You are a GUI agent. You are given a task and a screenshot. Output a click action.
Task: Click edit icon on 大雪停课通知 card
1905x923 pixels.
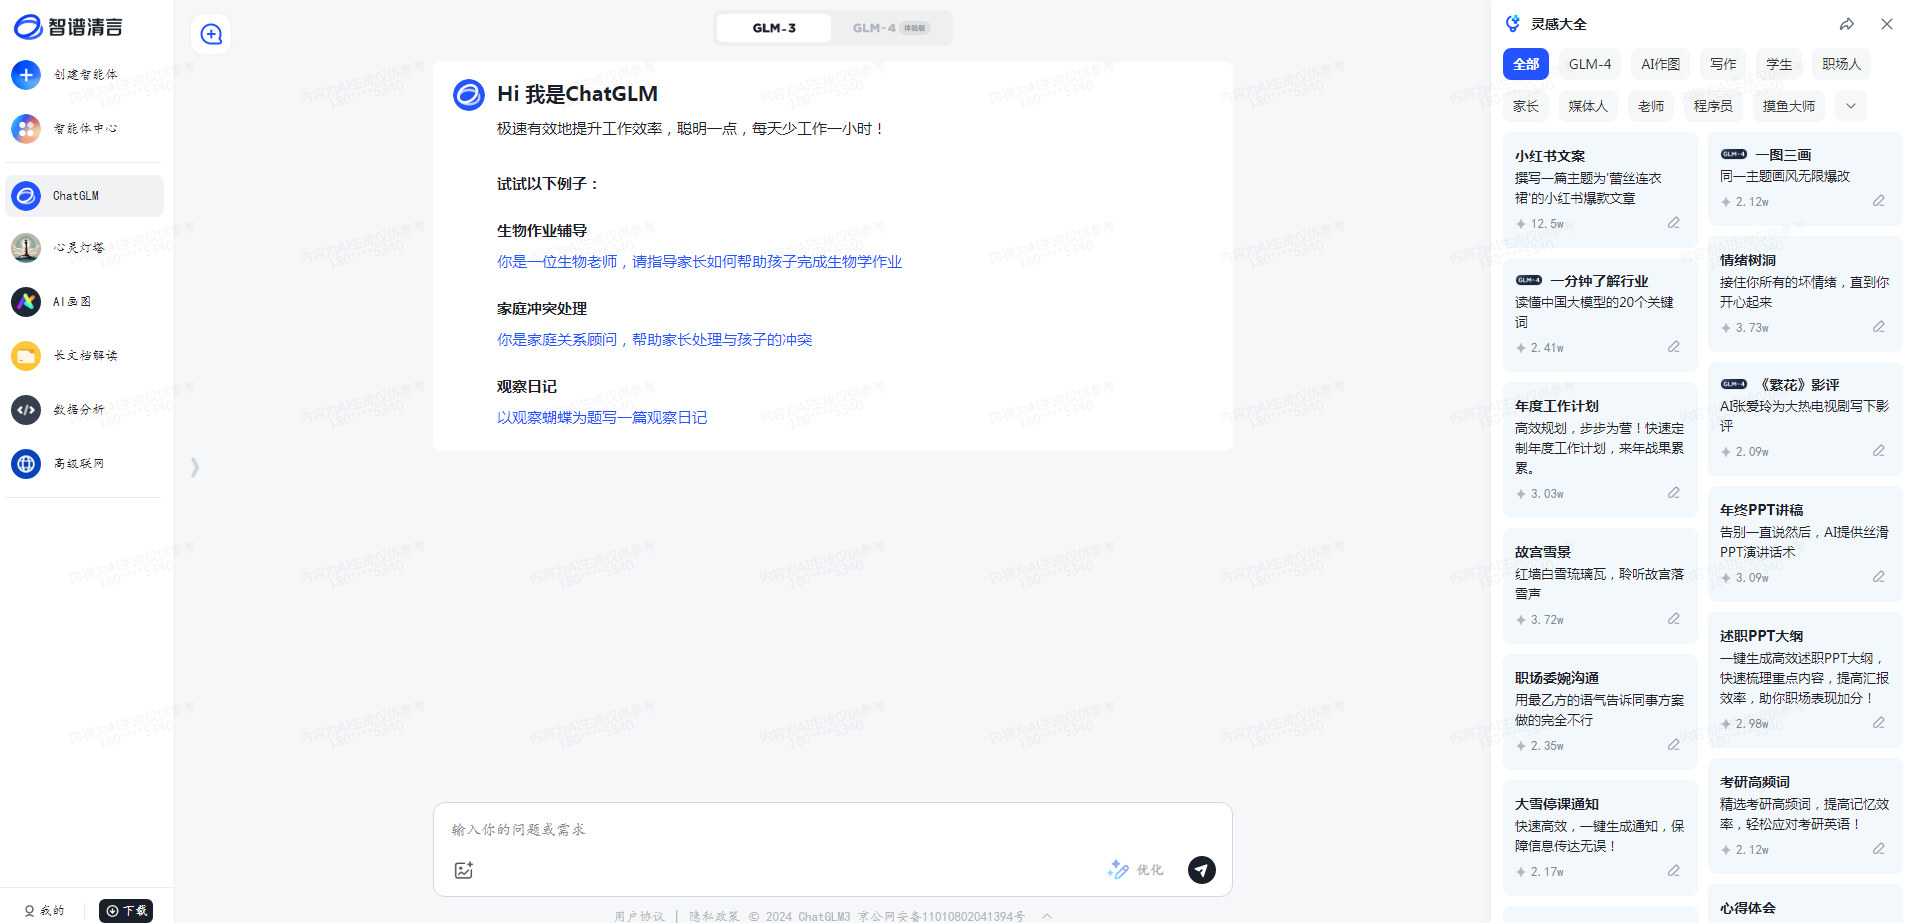[1674, 871]
